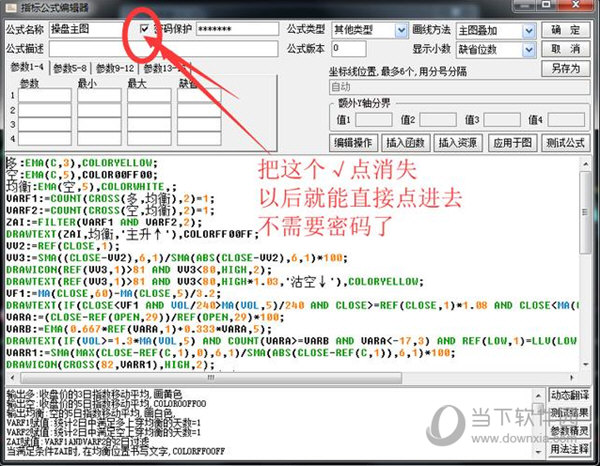Click the 插入函数 insert function button
The height and width of the screenshot is (466, 600).
[x=406, y=141]
